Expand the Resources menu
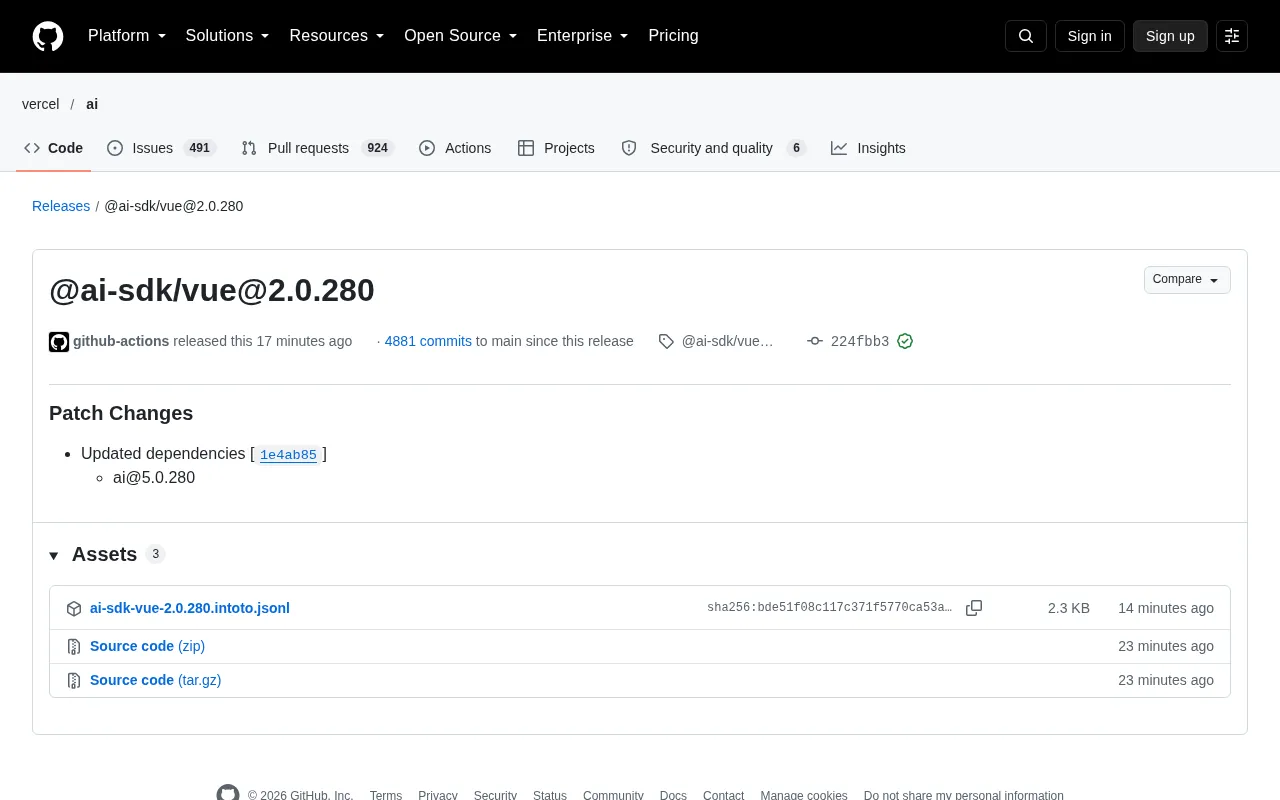 coord(337,36)
